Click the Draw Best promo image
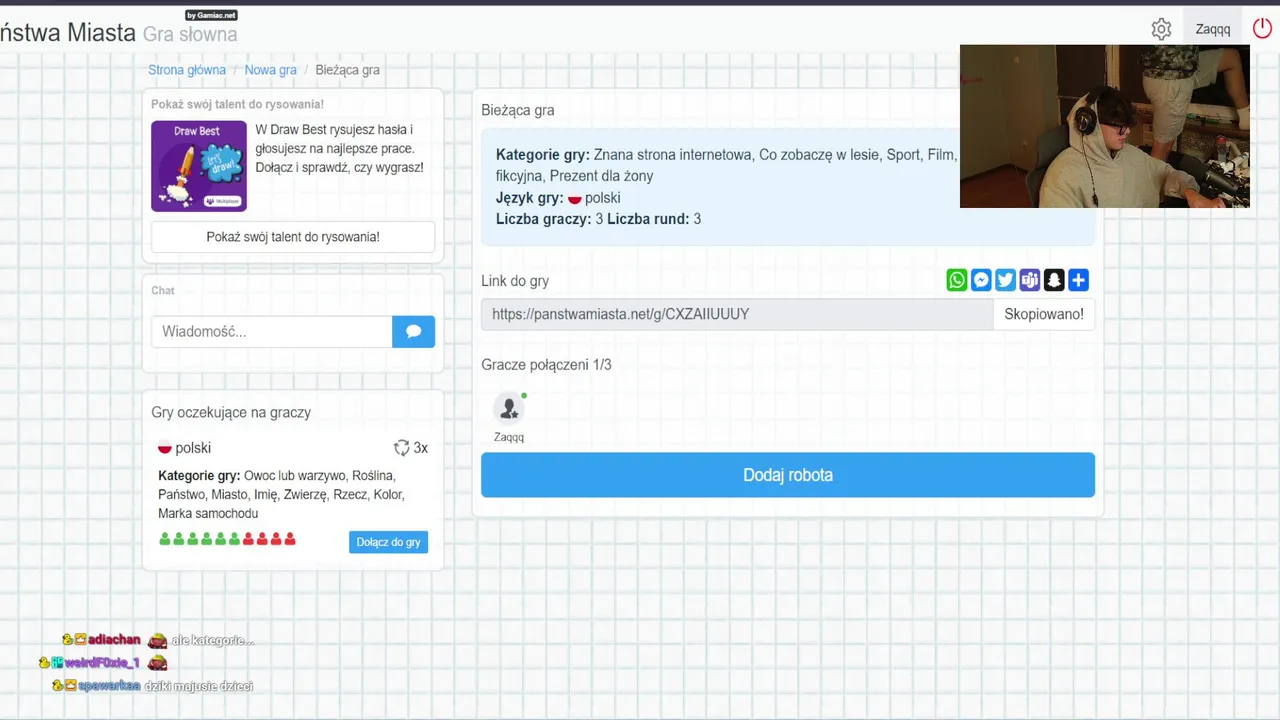The image size is (1280, 720). coord(199,166)
